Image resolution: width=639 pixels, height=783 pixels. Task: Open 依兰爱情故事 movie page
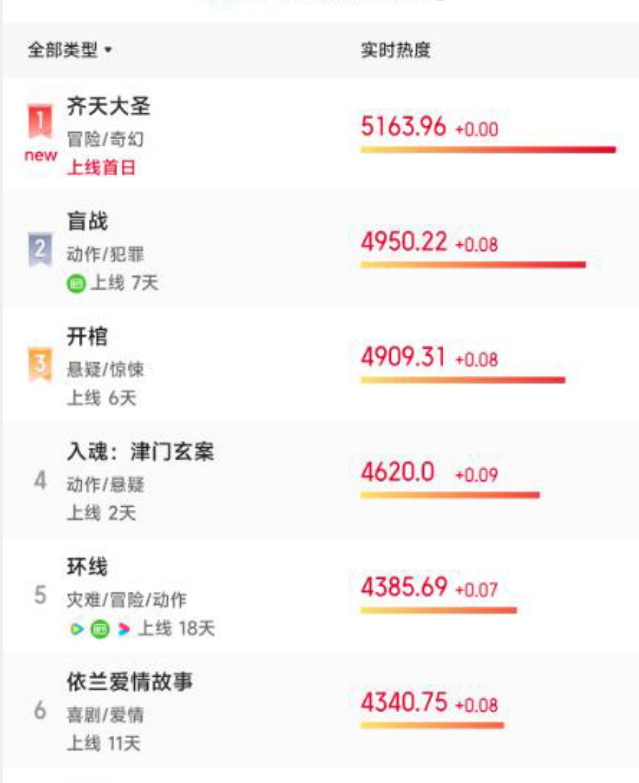(130, 683)
